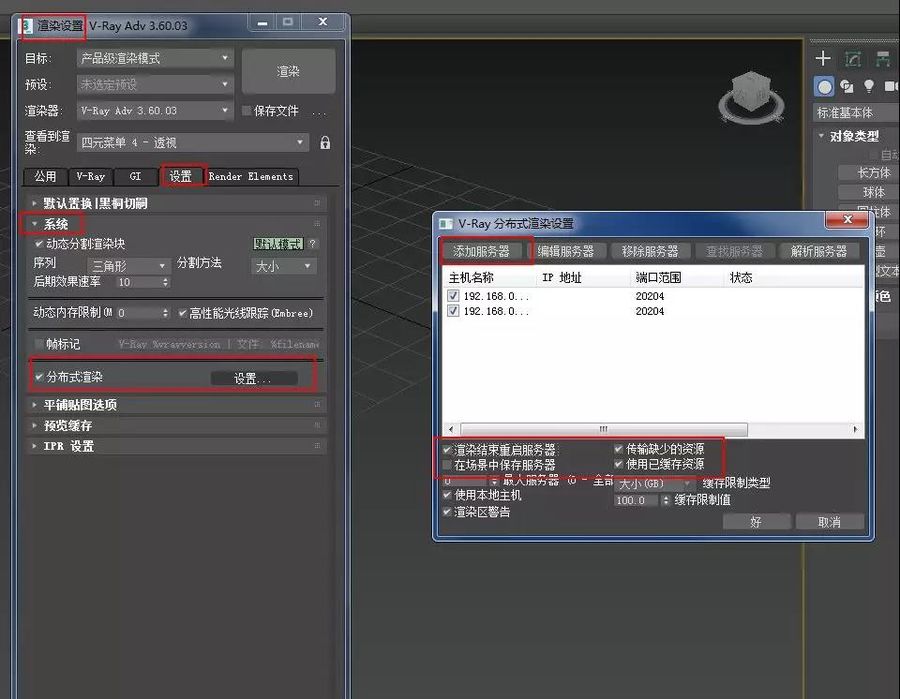Screen dimensions: 900x699
Task: Enable the frame stamp checkbox
Action: 39,344
